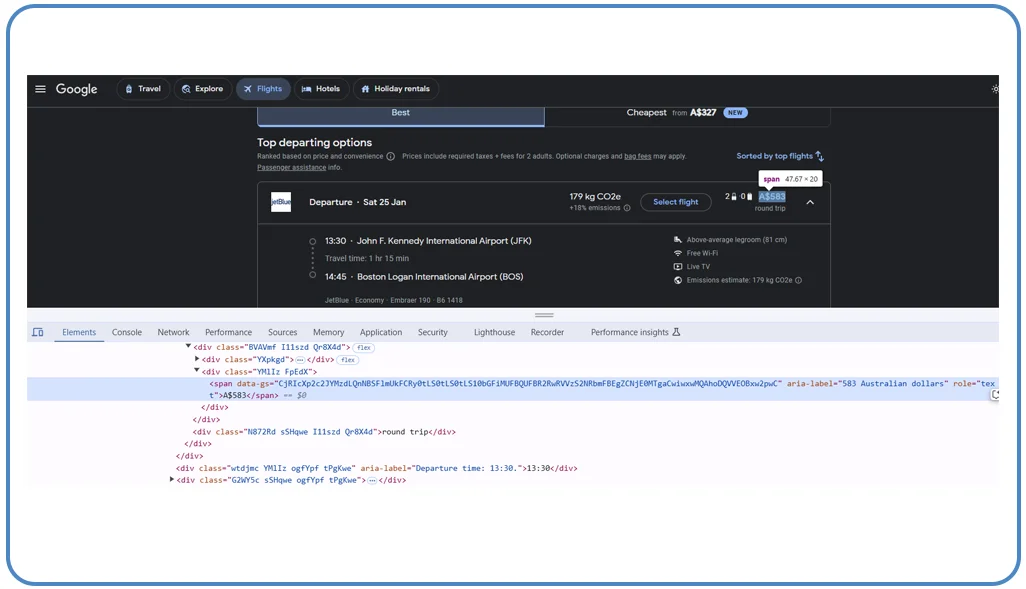Open the Network panel tab

coord(173,331)
